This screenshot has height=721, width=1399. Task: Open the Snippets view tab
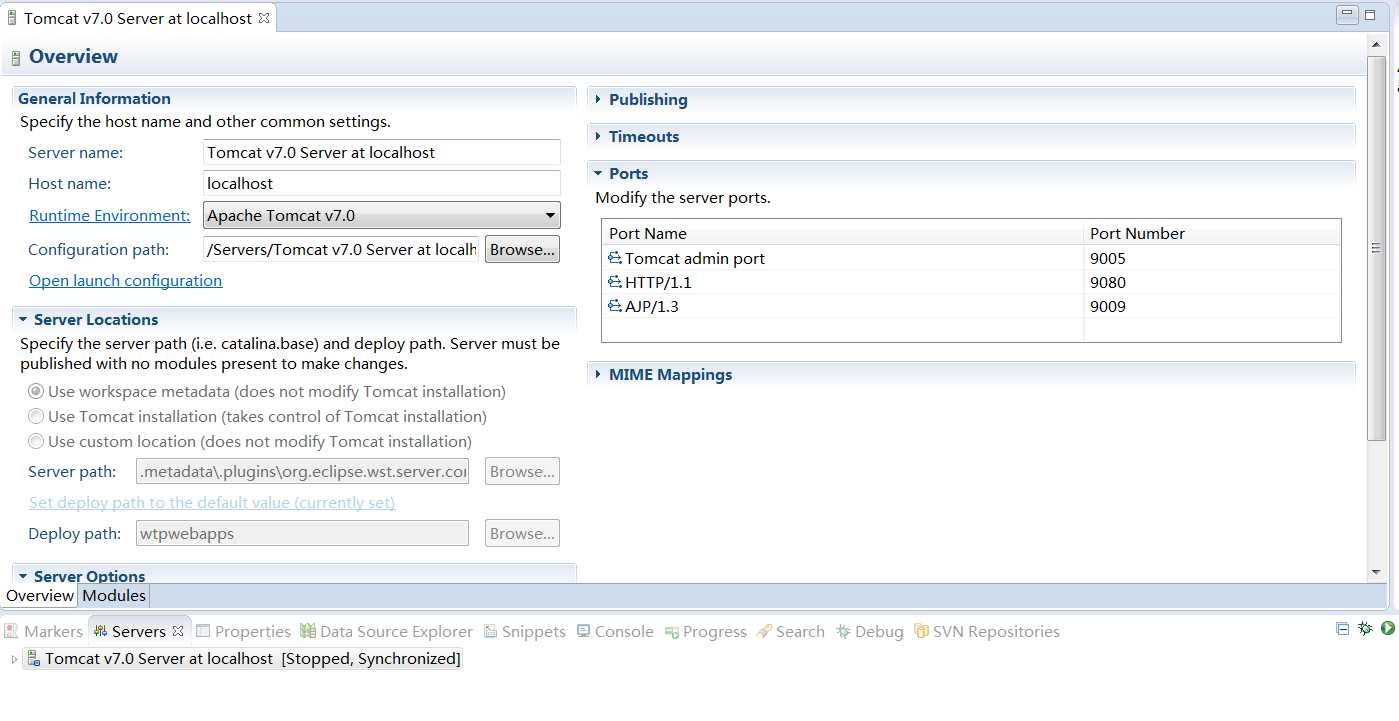click(525, 631)
